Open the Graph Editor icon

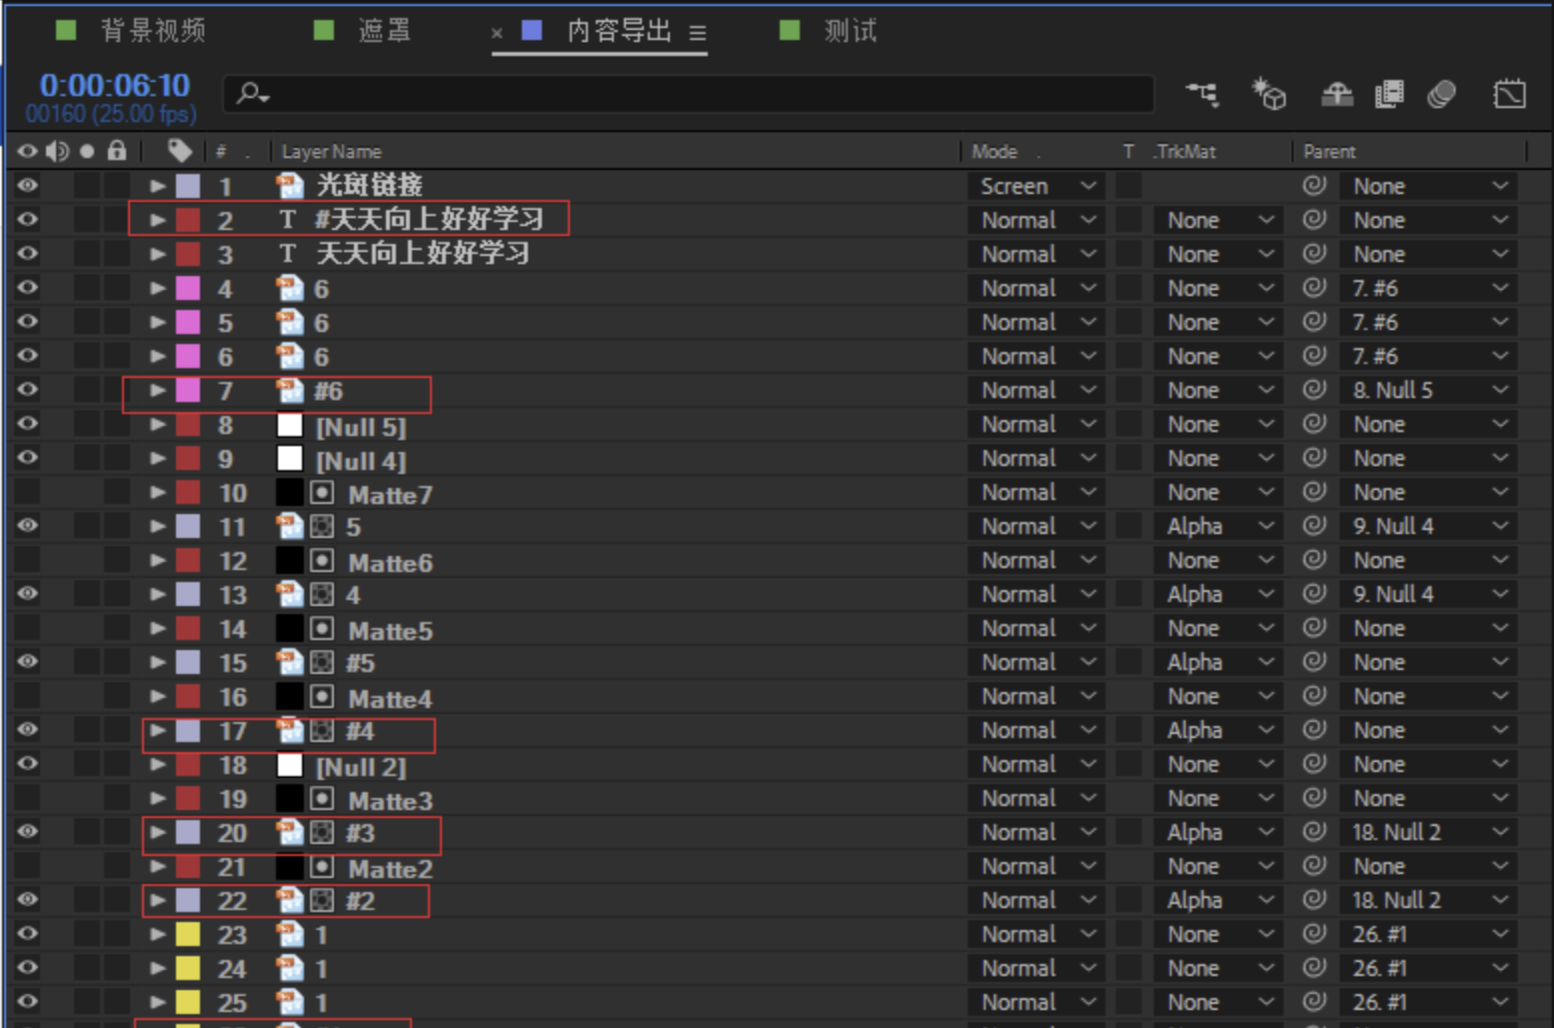1509,94
